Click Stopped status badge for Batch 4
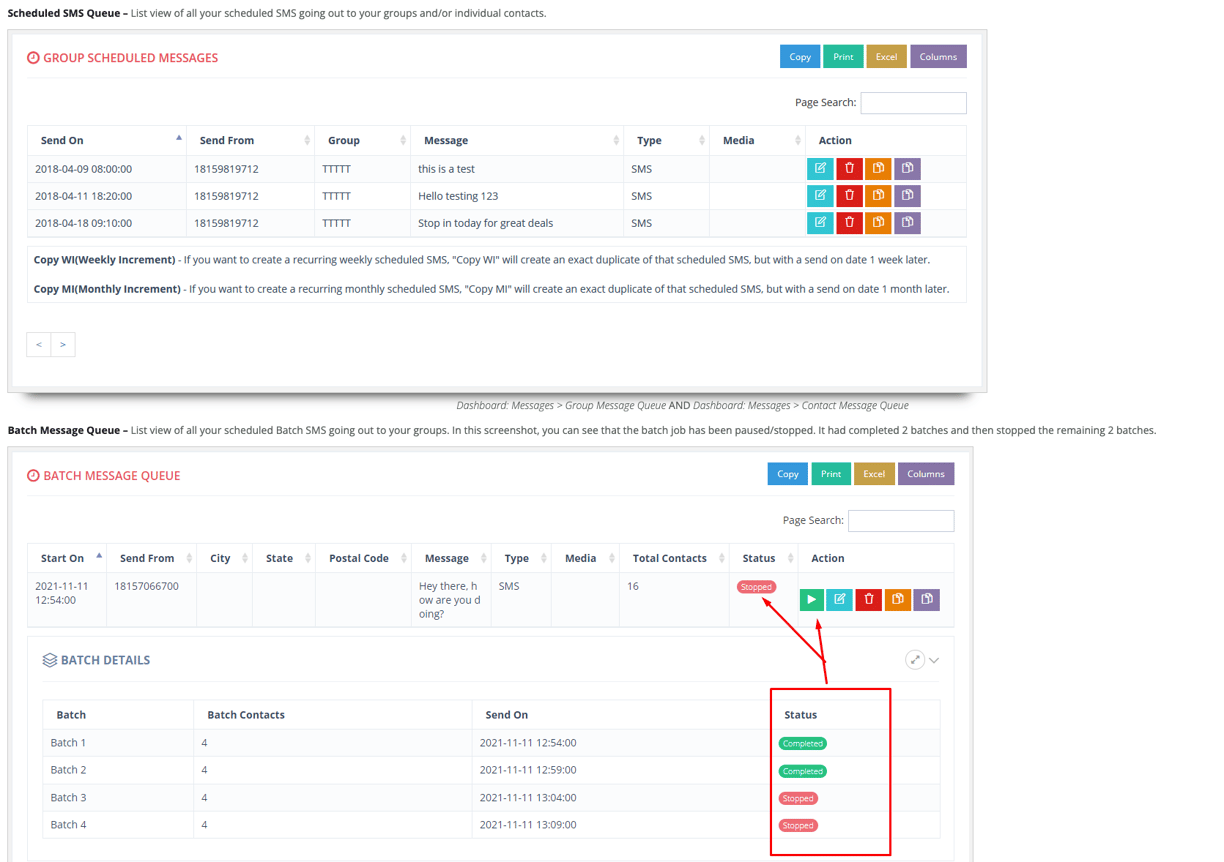Viewport: 1224px width, 862px height. click(x=798, y=825)
